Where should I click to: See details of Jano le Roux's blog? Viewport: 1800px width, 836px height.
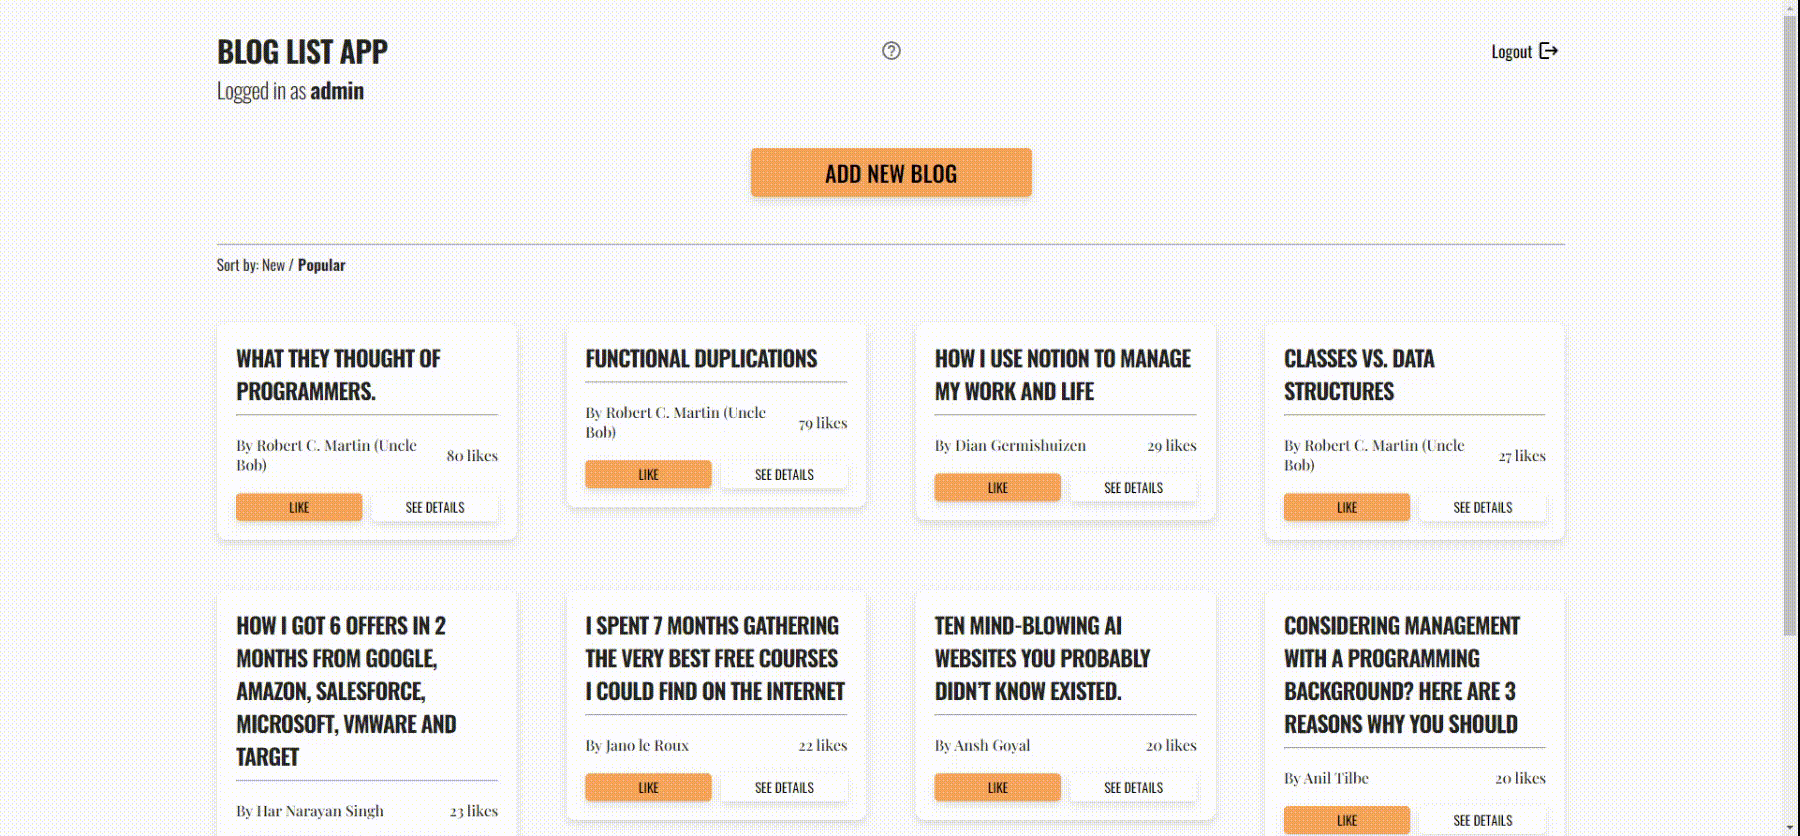784,787
